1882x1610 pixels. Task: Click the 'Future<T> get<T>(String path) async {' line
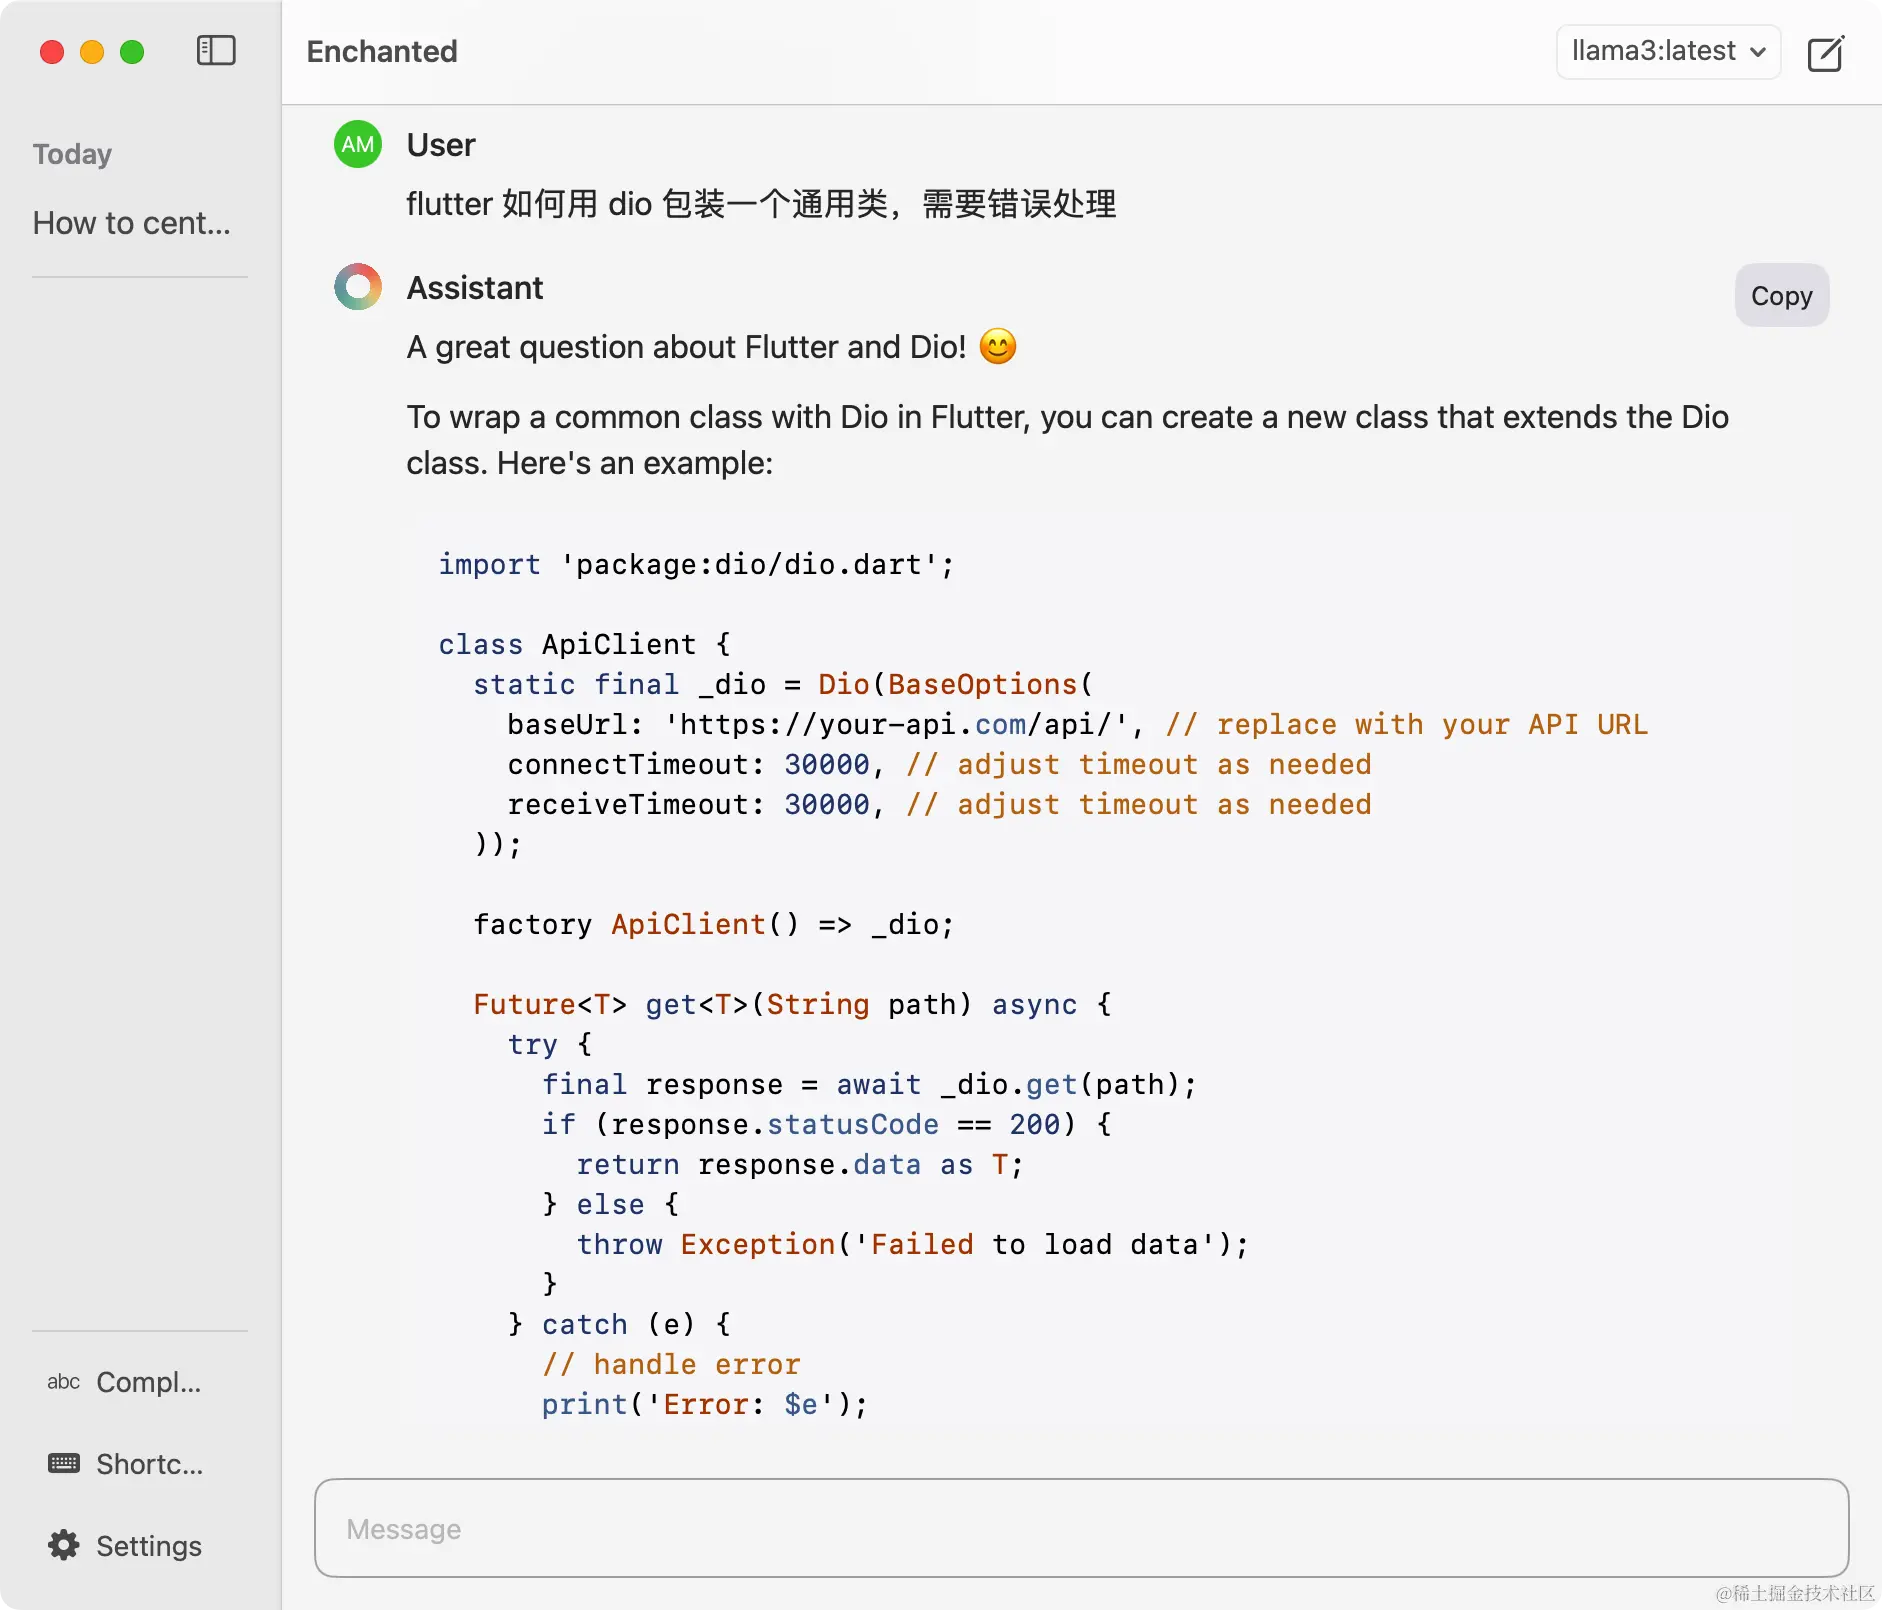pos(793,1005)
